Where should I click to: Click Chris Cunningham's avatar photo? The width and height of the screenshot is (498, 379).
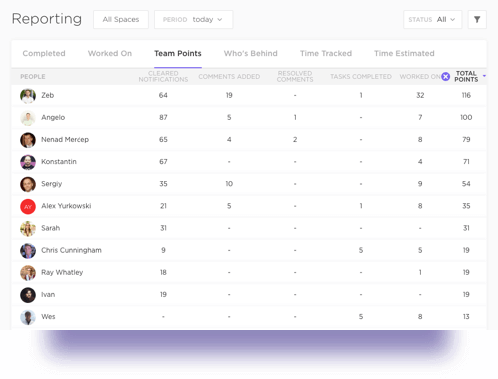pyautogui.click(x=28, y=251)
